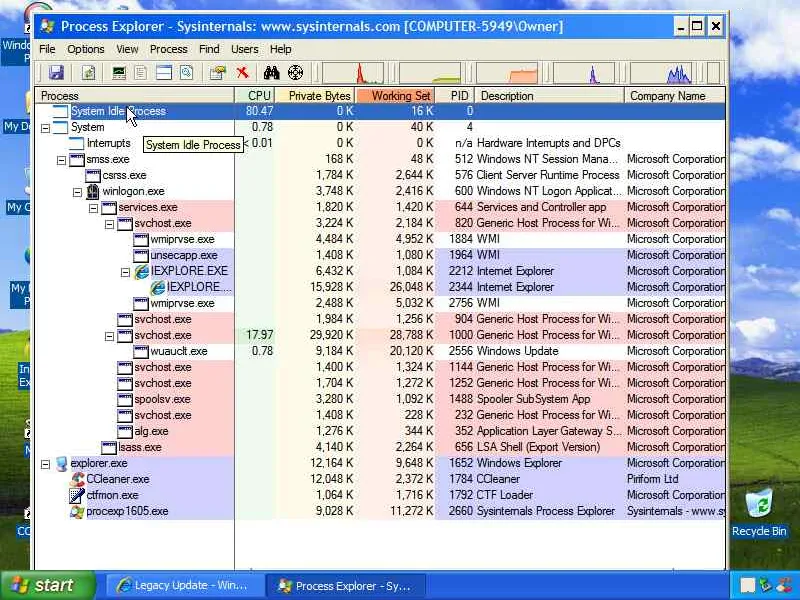800x600 pixels.
Task: Click the Process Explorer title bar icon
Action: [x=48, y=26]
